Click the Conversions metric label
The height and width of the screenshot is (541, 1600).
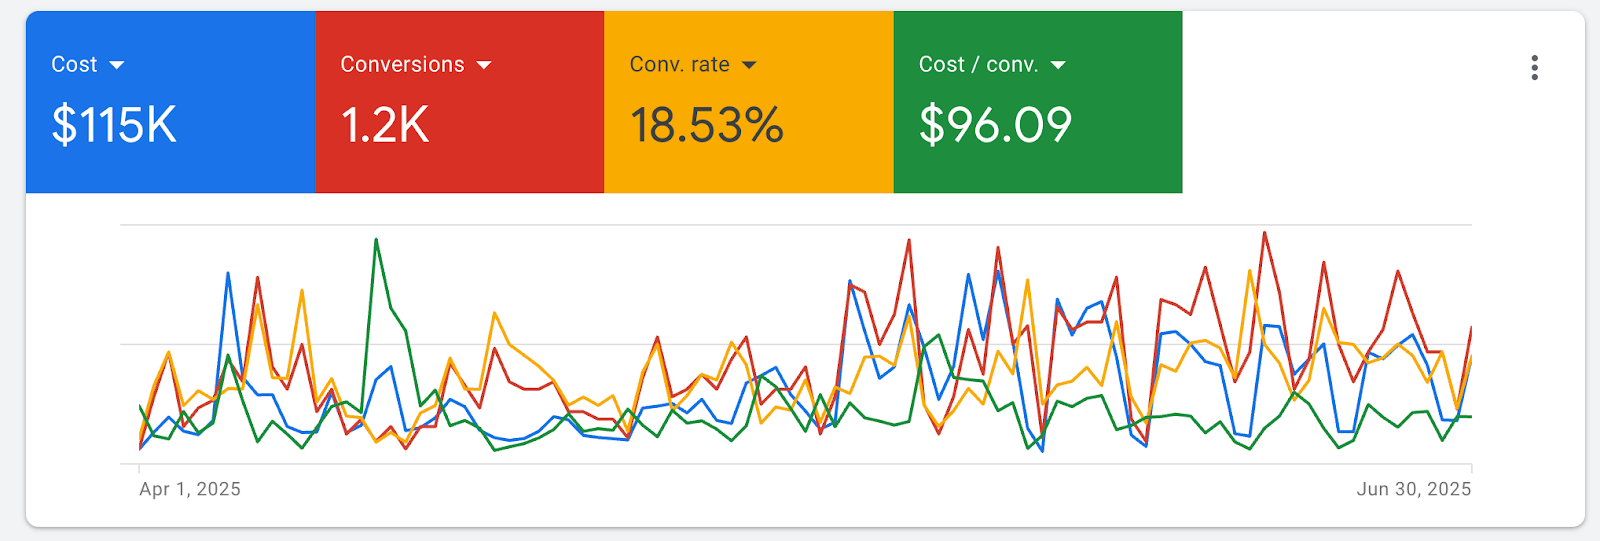(402, 65)
